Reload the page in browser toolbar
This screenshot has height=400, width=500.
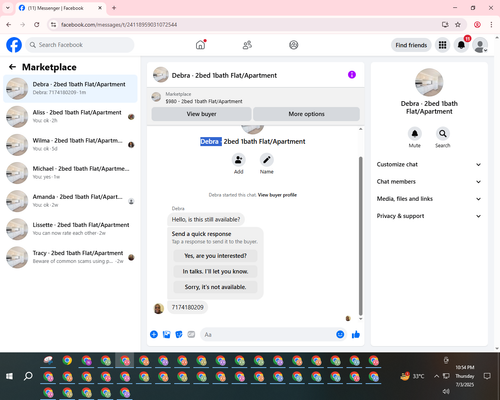[x=37, y=25]
